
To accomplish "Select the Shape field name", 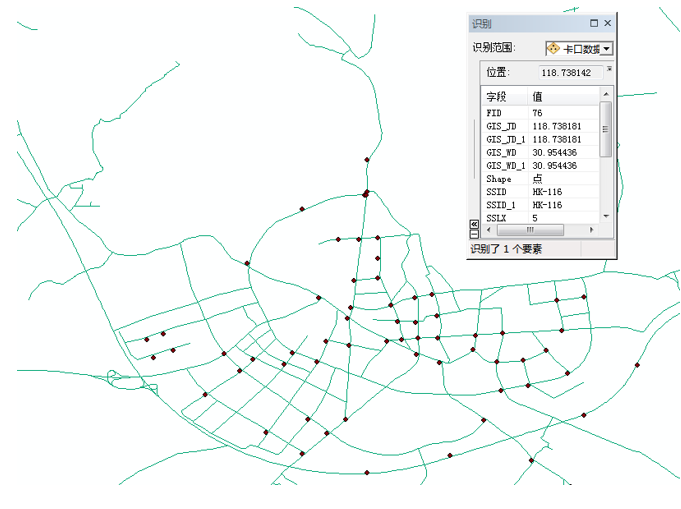I will coord(499,179).
